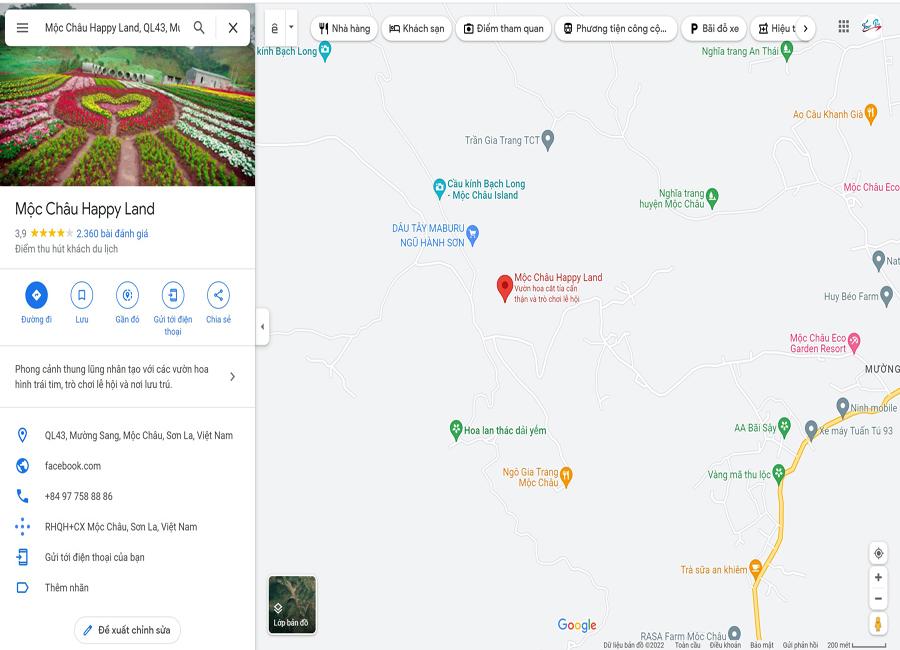
Task: Click the place photo of the heart flower garden
Action: click(x=127, y=117)
